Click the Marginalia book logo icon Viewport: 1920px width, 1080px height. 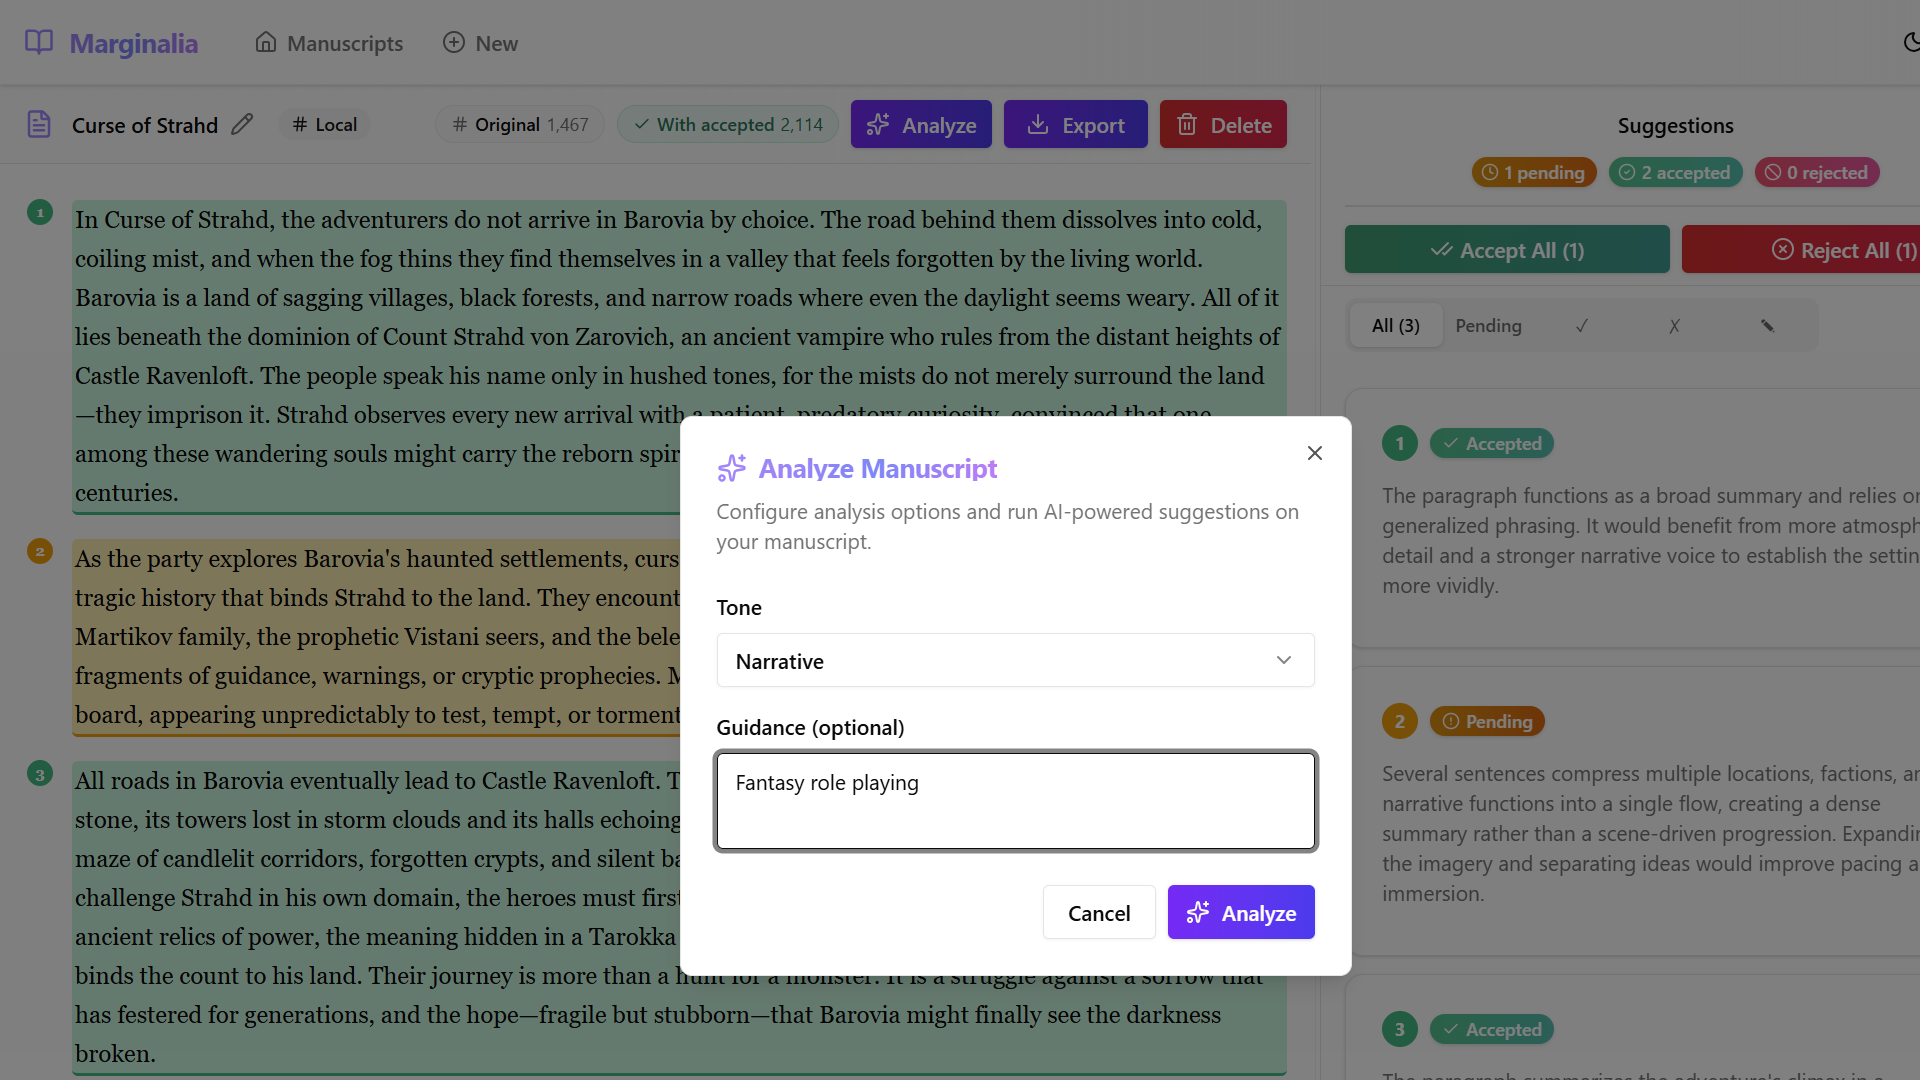tap(39, 42)
